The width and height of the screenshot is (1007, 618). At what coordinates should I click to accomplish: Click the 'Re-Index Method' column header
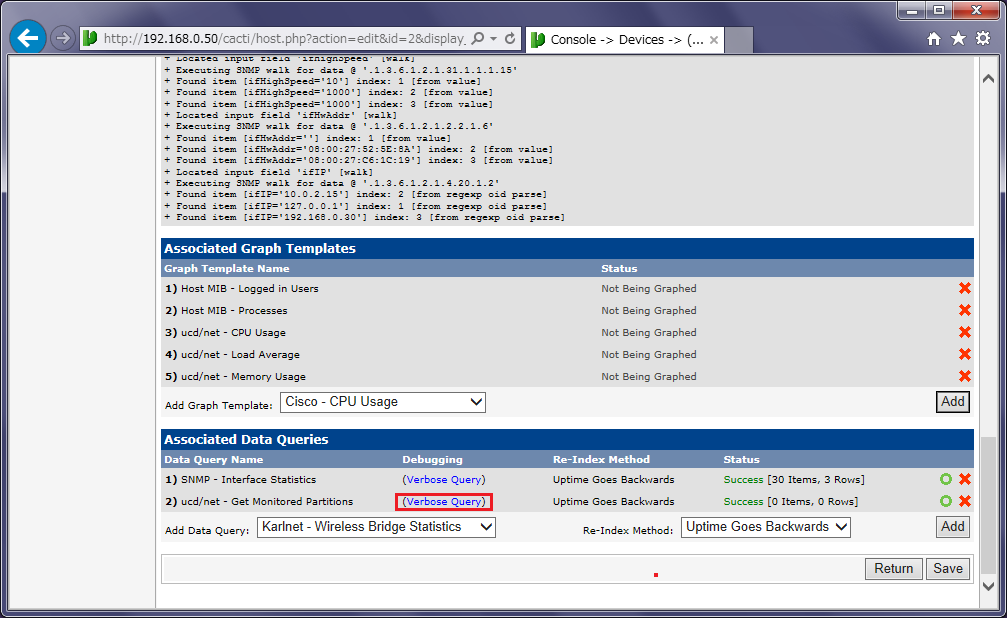pyautogui.click(x=601, y=459)
